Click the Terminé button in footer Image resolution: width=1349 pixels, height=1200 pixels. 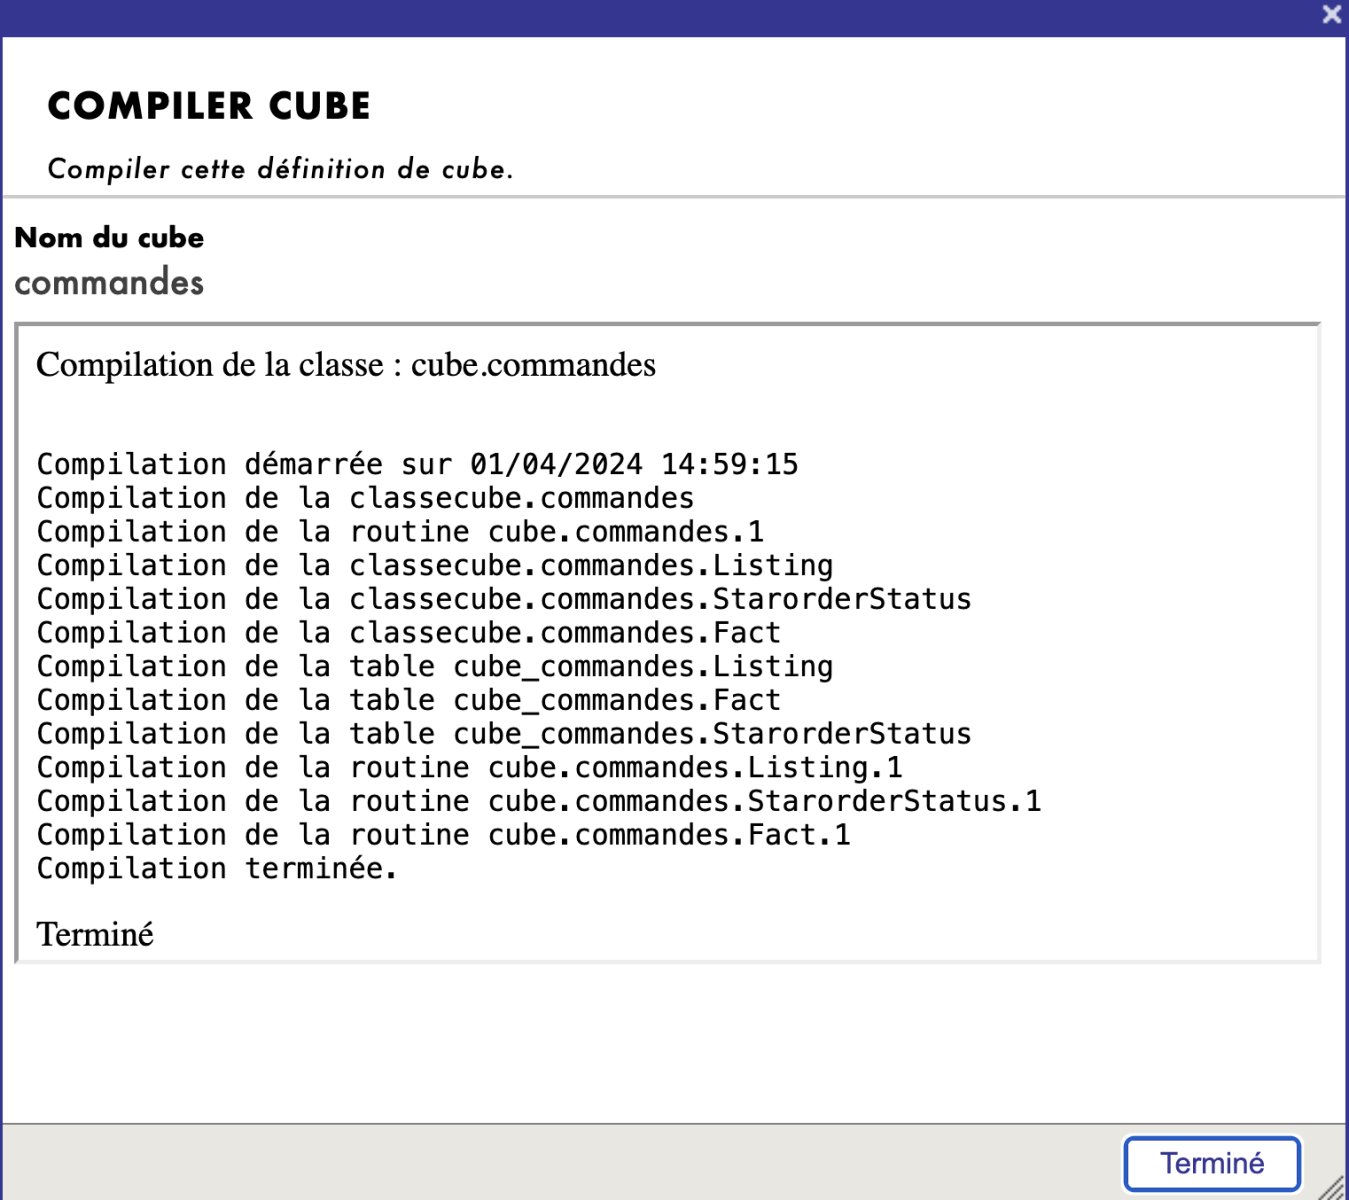point(1211,1163)
